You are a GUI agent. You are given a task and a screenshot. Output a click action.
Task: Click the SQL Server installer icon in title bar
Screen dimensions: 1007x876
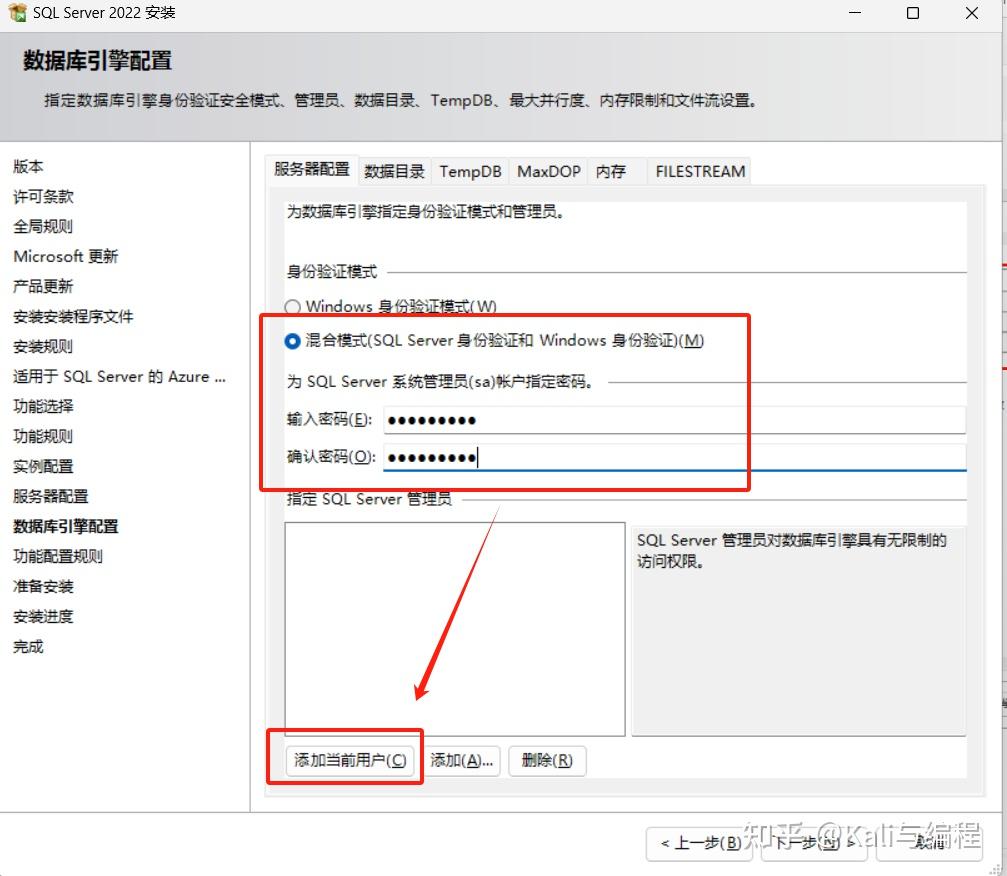(16, 13)
